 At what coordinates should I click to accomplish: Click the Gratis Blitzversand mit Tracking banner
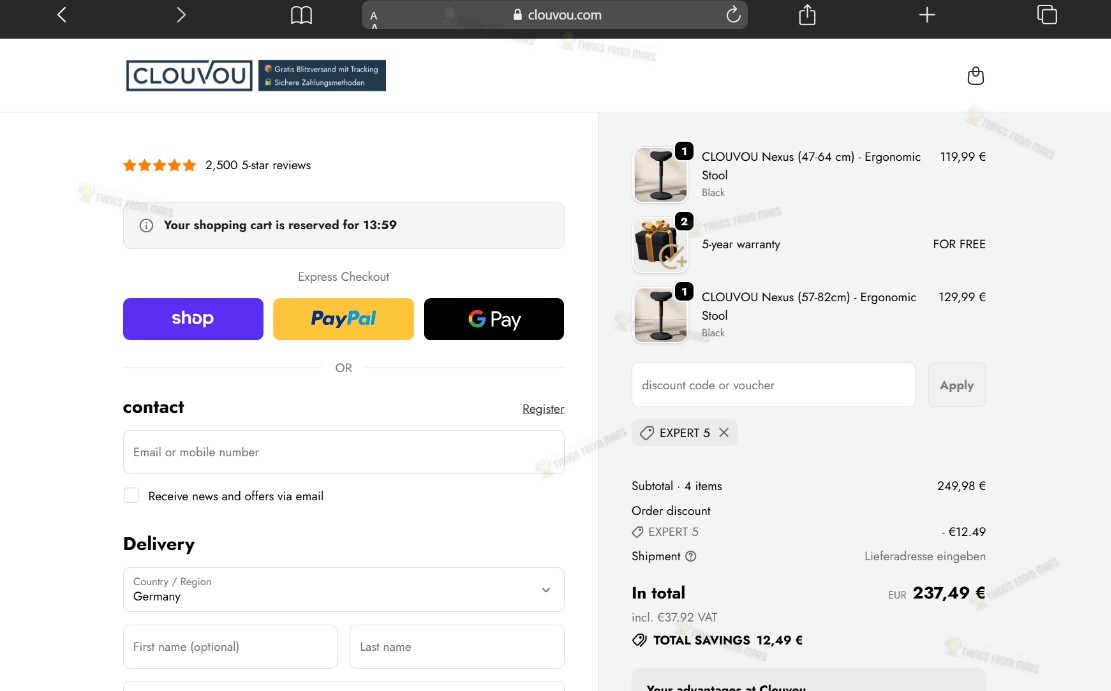[x=322, y=76]
